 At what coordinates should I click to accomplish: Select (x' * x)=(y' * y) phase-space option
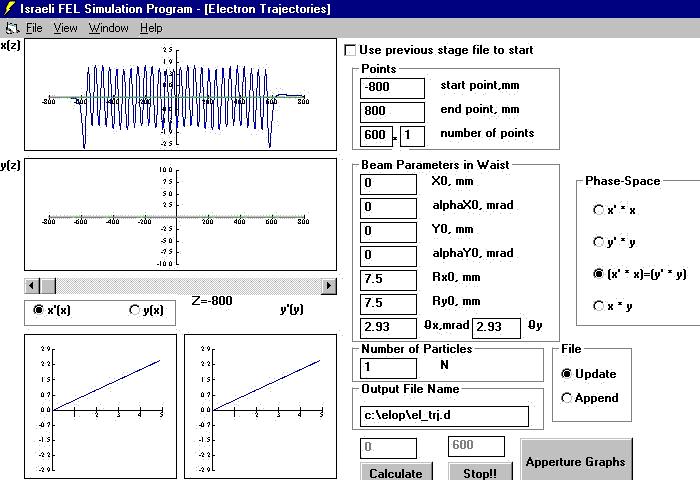(598, 273)
